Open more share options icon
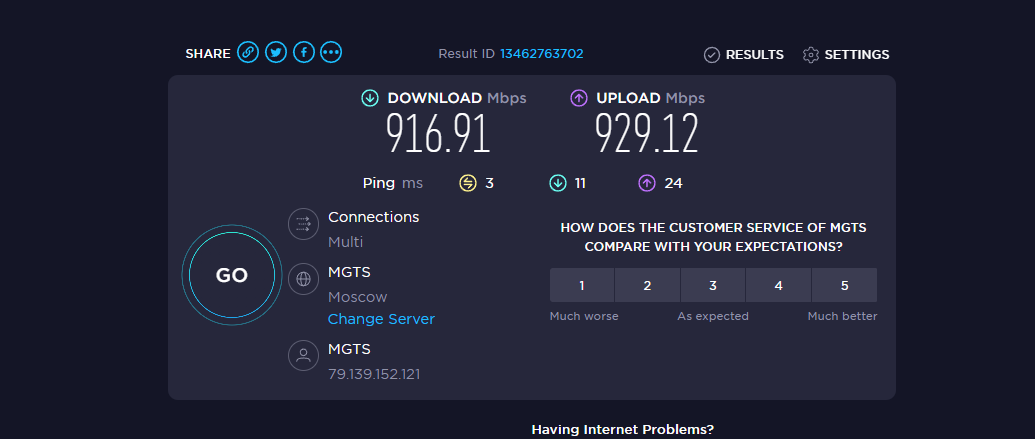The image size is (1035, 439). pyautogui.click(x=331, y=53)
